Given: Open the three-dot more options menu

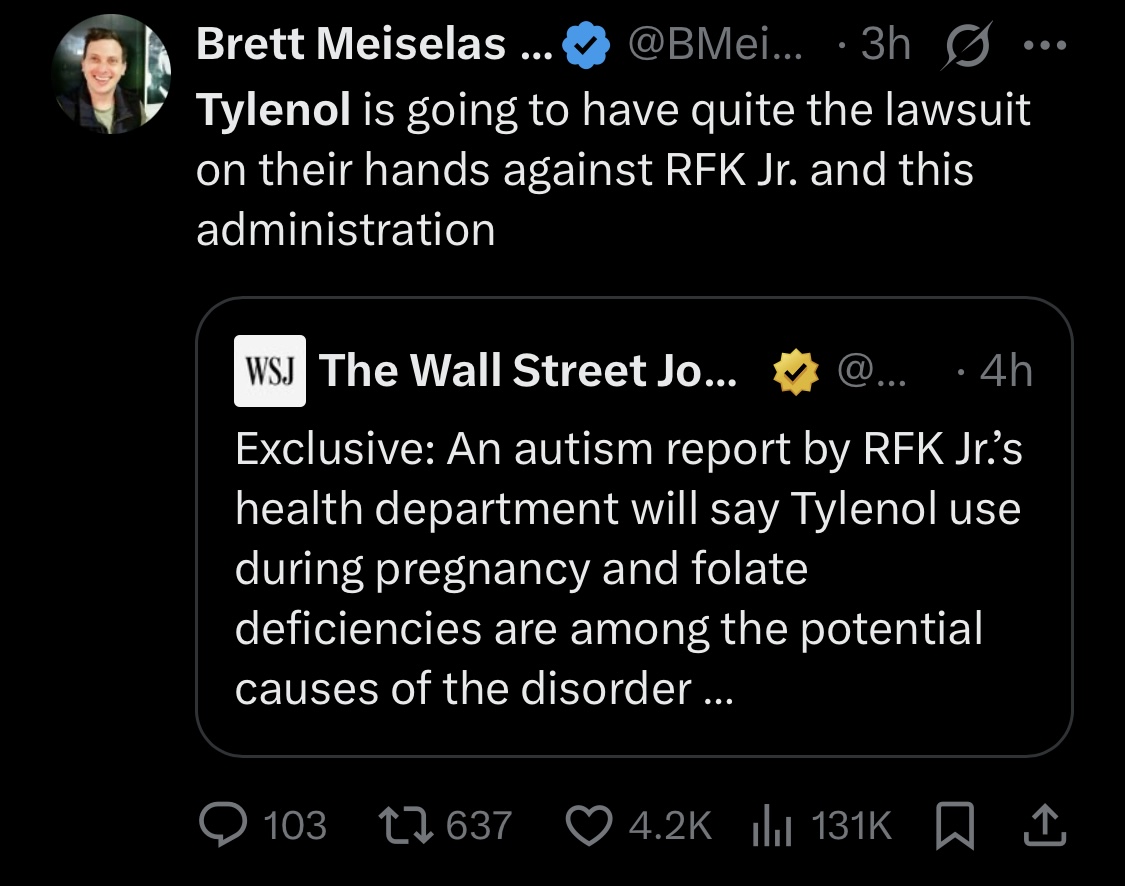Looking at the screenshot, I should pos(1044,46).
